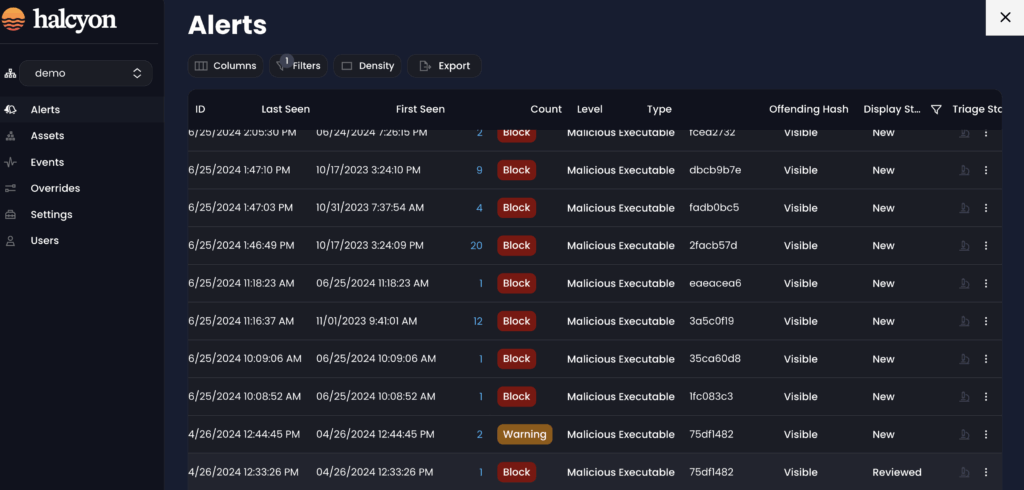Click the Warning level badge
Viewport: 1024px width, 490px height.
524,435
